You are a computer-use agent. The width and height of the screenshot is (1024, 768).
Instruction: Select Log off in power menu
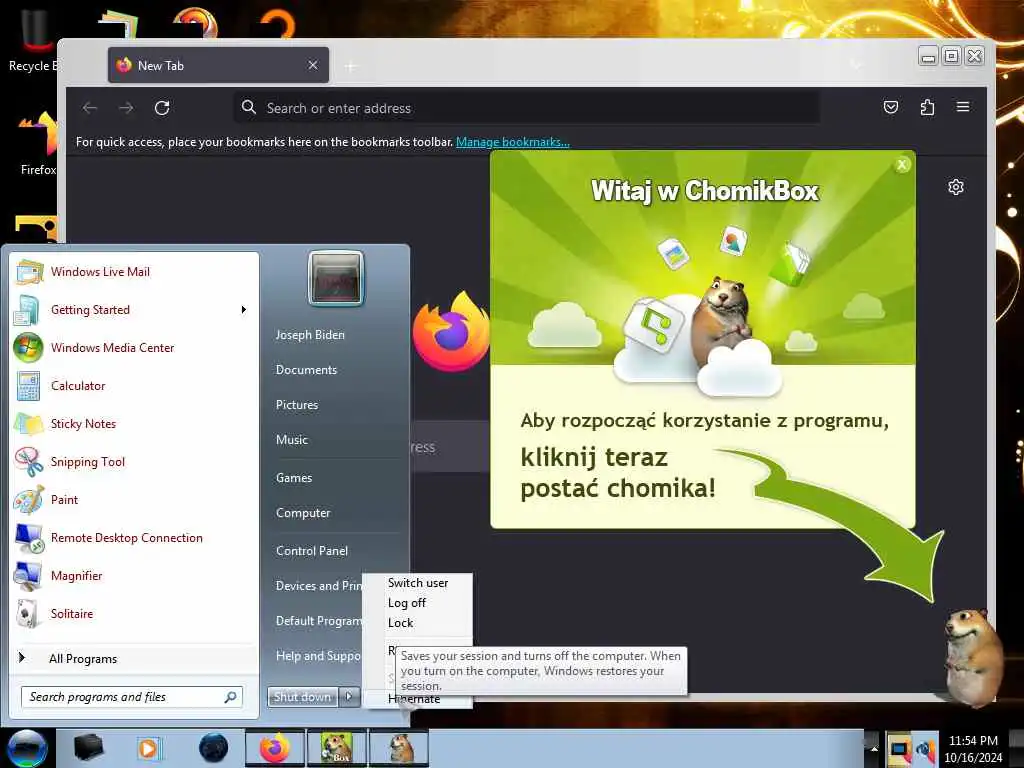407,603
